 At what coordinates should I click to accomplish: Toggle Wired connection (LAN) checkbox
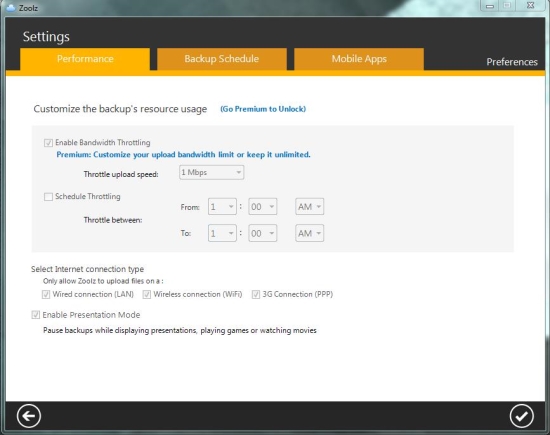click(x=46, y=294)
